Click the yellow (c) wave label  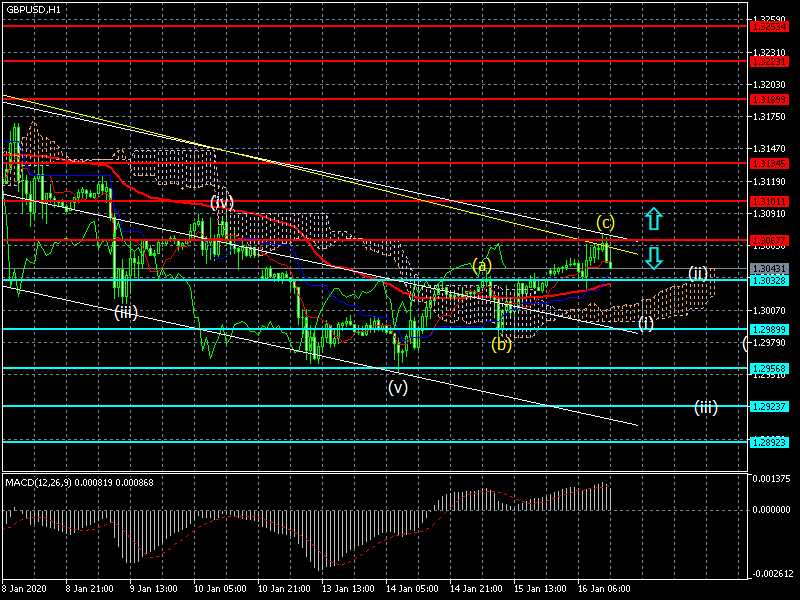(606, 222)
